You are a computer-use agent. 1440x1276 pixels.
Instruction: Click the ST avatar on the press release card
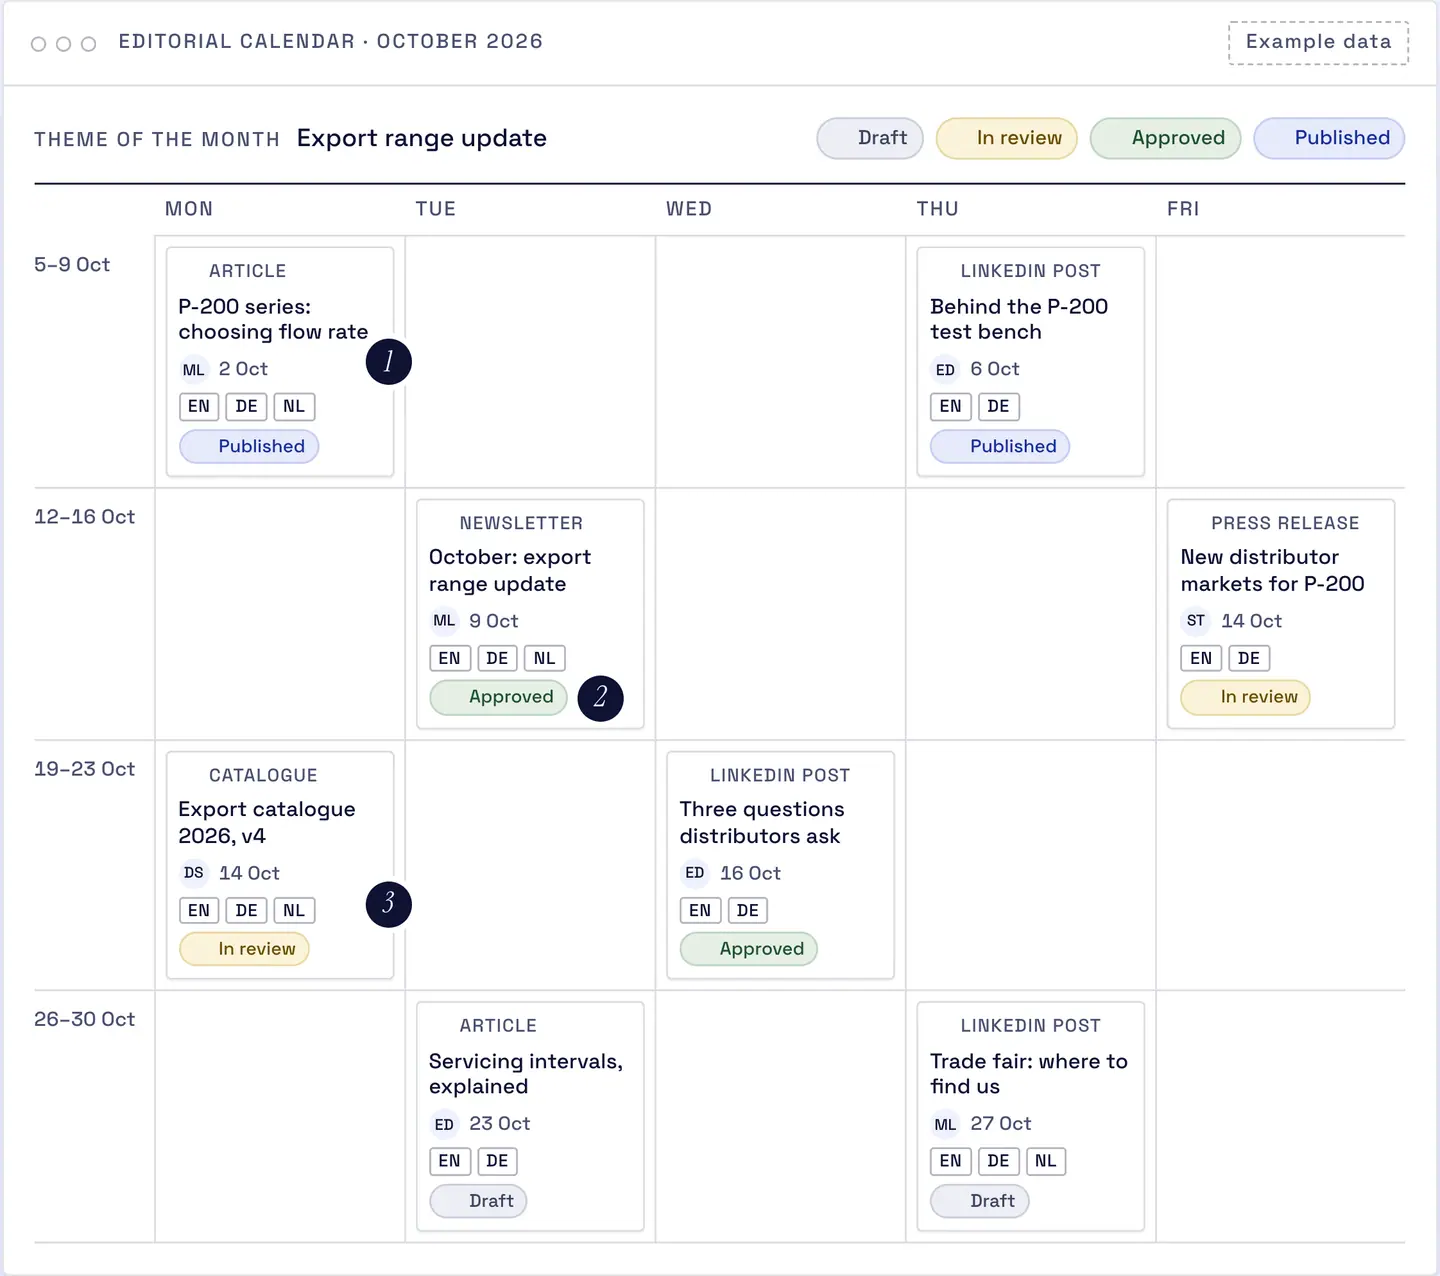pyautogui.click(x=1196, y=621)
